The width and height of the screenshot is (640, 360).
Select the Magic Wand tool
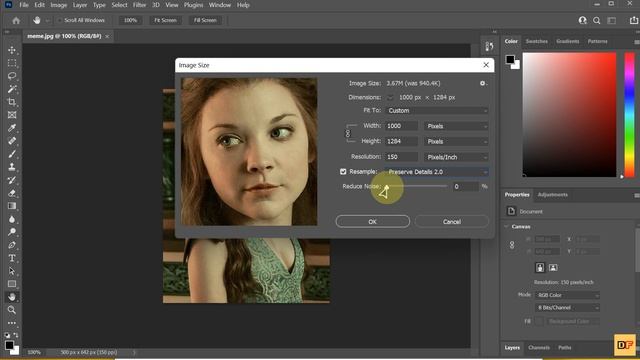pyautogui.click(x=12, y=89)
